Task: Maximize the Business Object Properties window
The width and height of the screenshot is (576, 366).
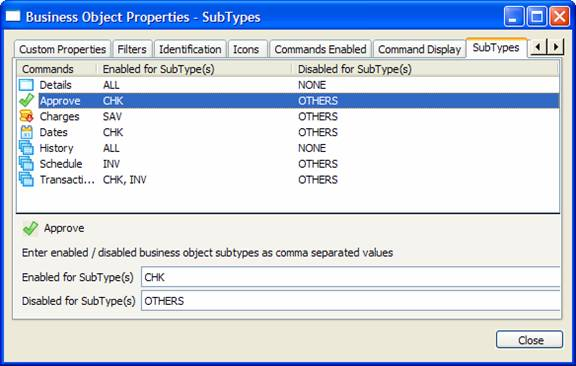Action: 536,17
